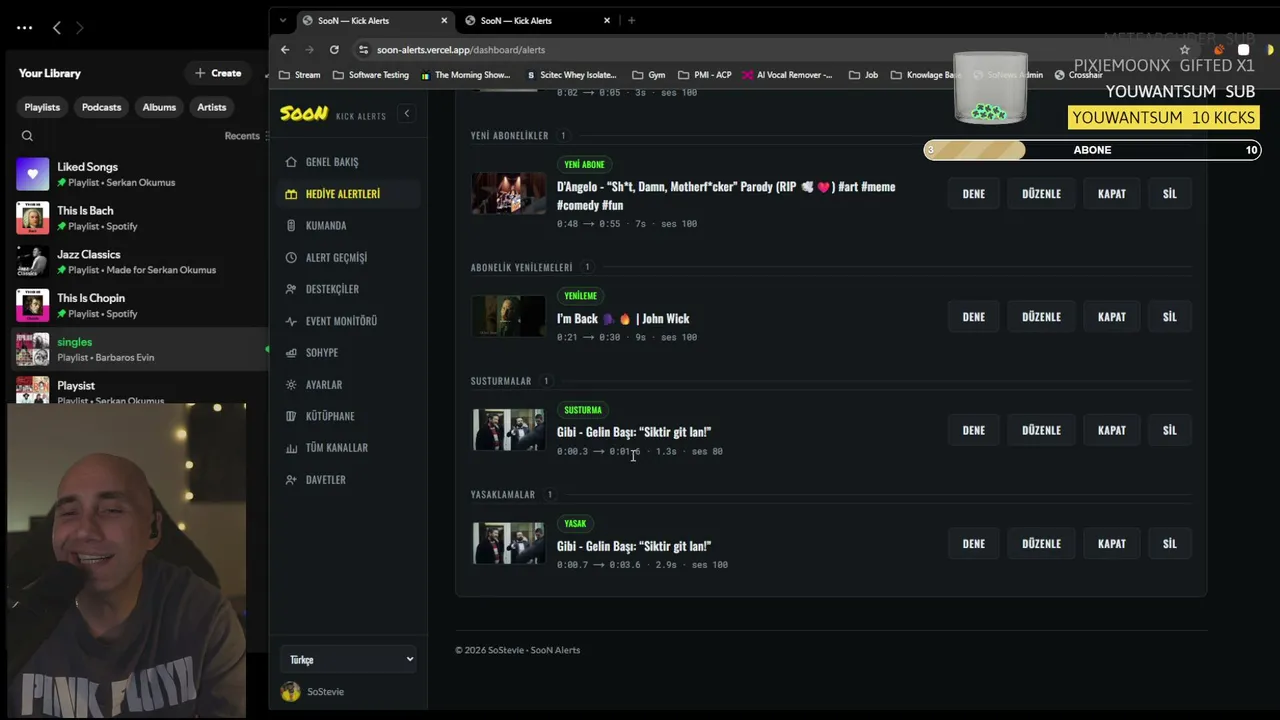Open Kumanda page in sidebar
The width and height of the screenshot is (1280, 720).
tap(348, 226)
